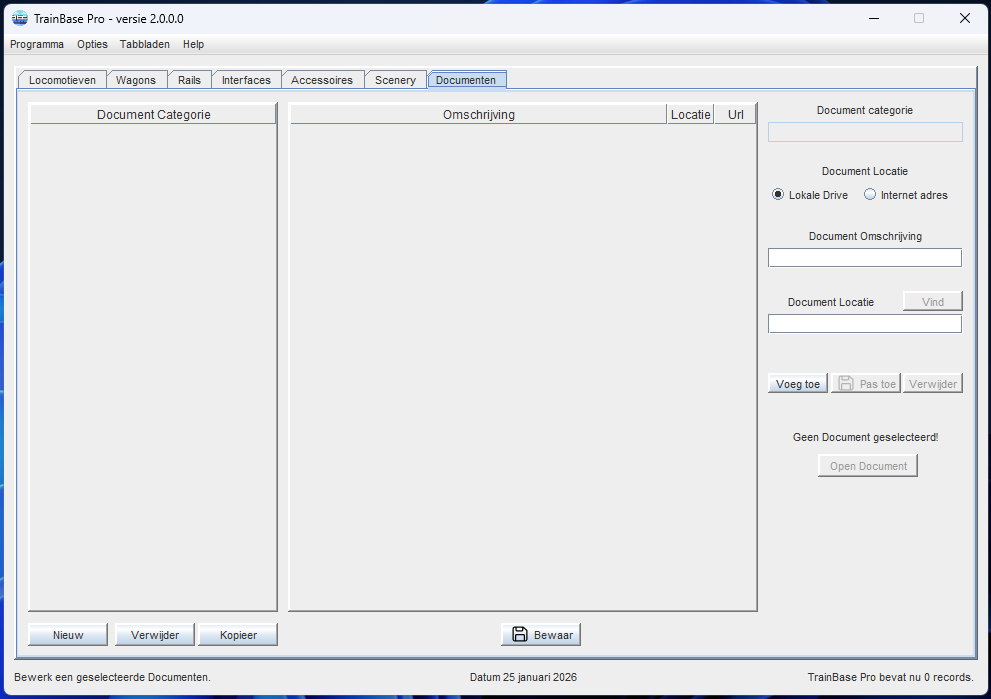Focus the Document Locatie path field
This screenshot has height=699, width=991.
(x=864, y=324)
